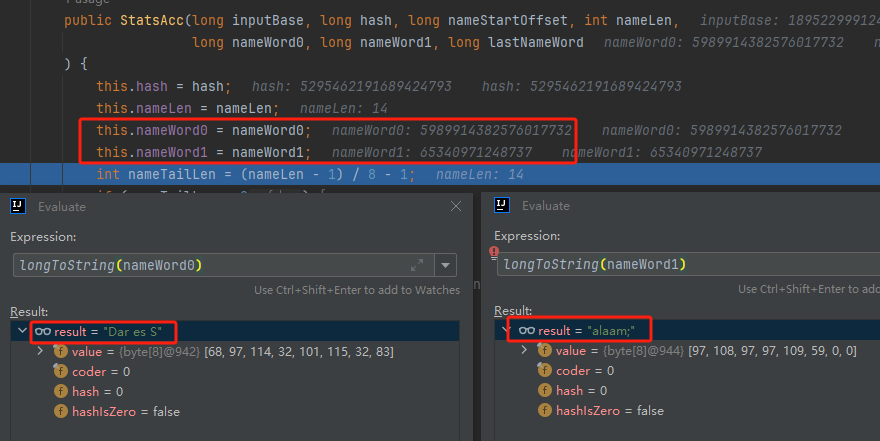Click "Evaluate" title of left dialog
This screenshot has height=441, width=880.
coord(62,206)
